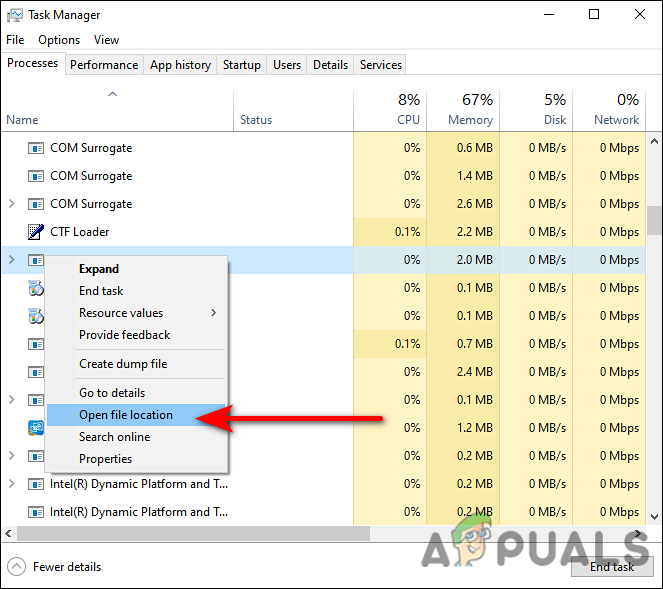Click the 0.7 MB memory value

[474, 344]
